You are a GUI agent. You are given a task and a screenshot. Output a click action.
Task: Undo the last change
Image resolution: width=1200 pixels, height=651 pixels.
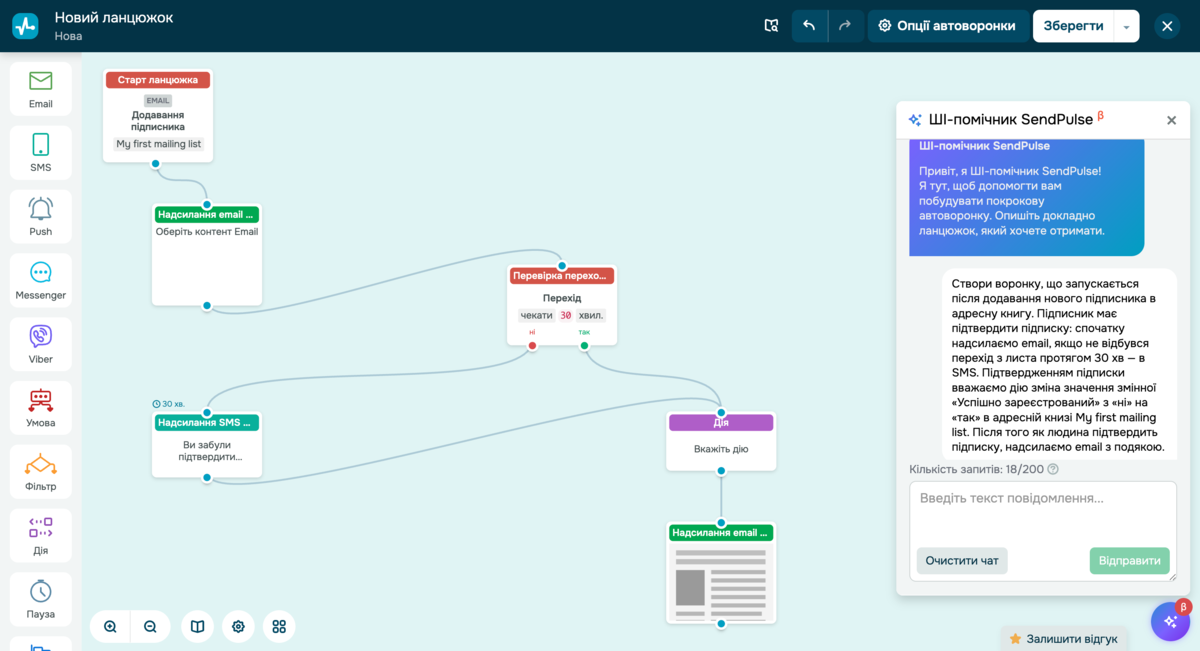[809, 26]
